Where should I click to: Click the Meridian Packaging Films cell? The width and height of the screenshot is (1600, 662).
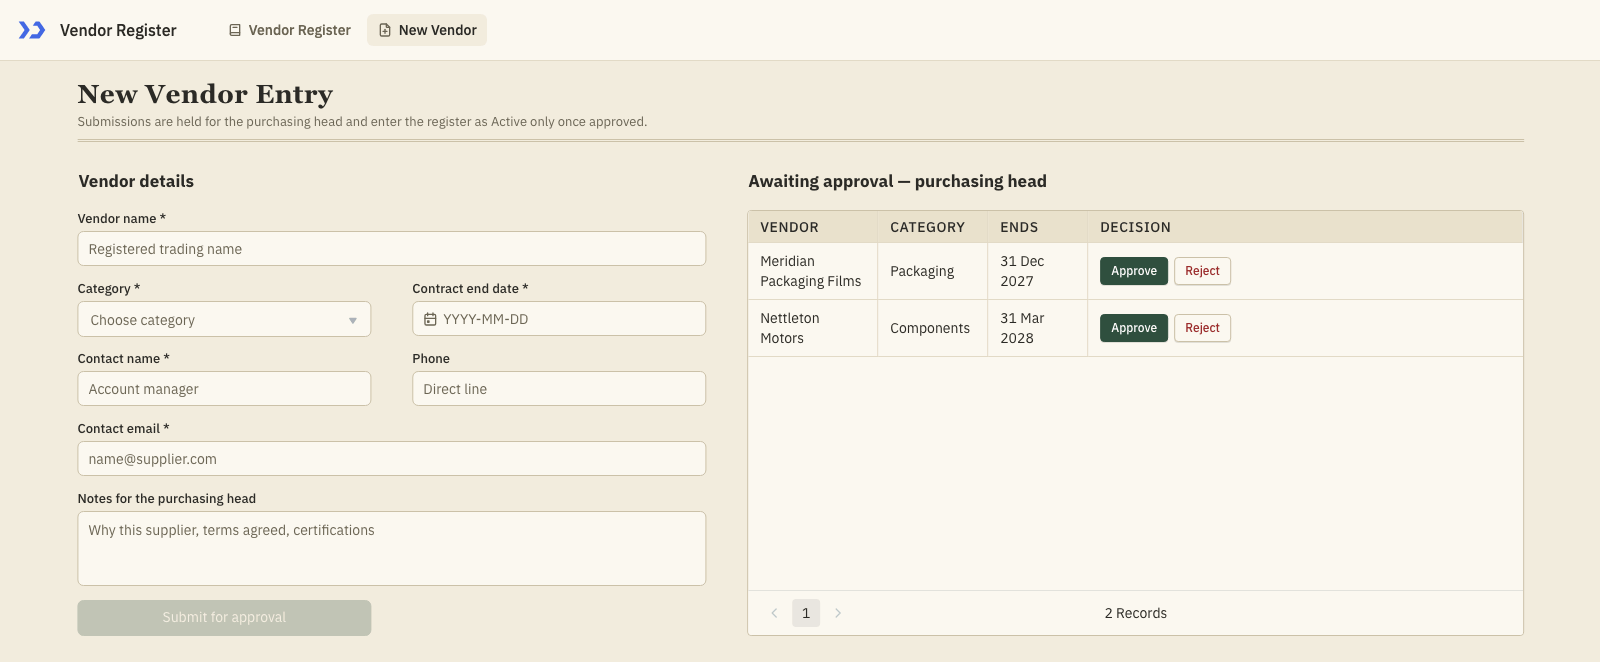coord(811,271)
